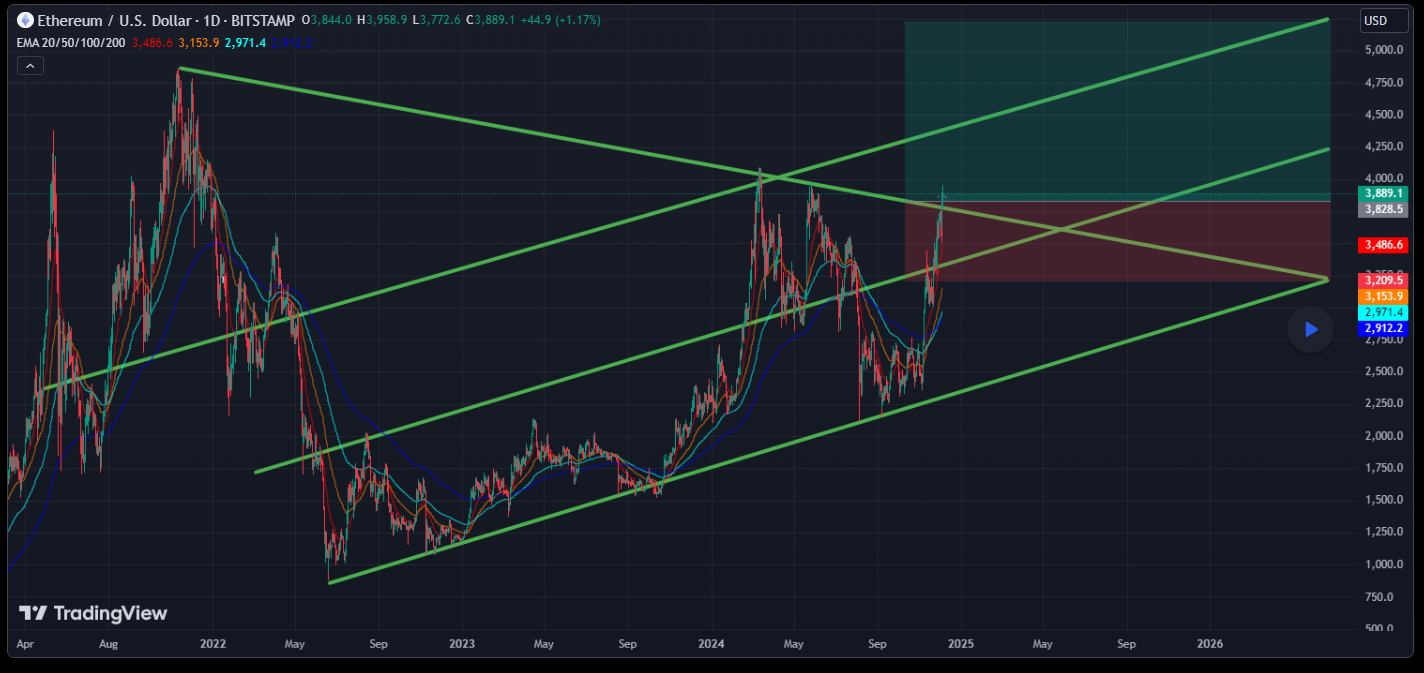Click the orange 3,153.9 EMA price tag

click(x=1383, y=297)
